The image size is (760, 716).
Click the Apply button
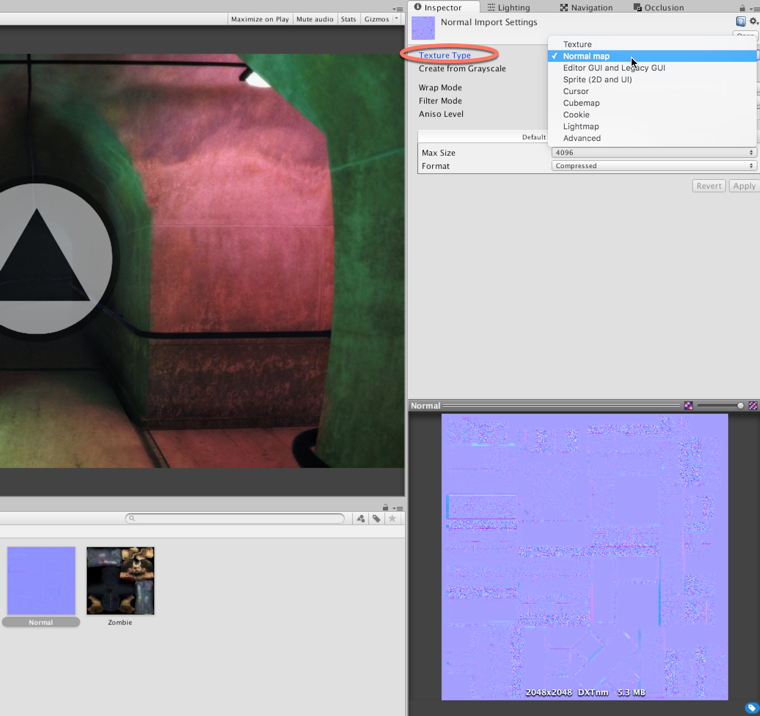point(743,186)
